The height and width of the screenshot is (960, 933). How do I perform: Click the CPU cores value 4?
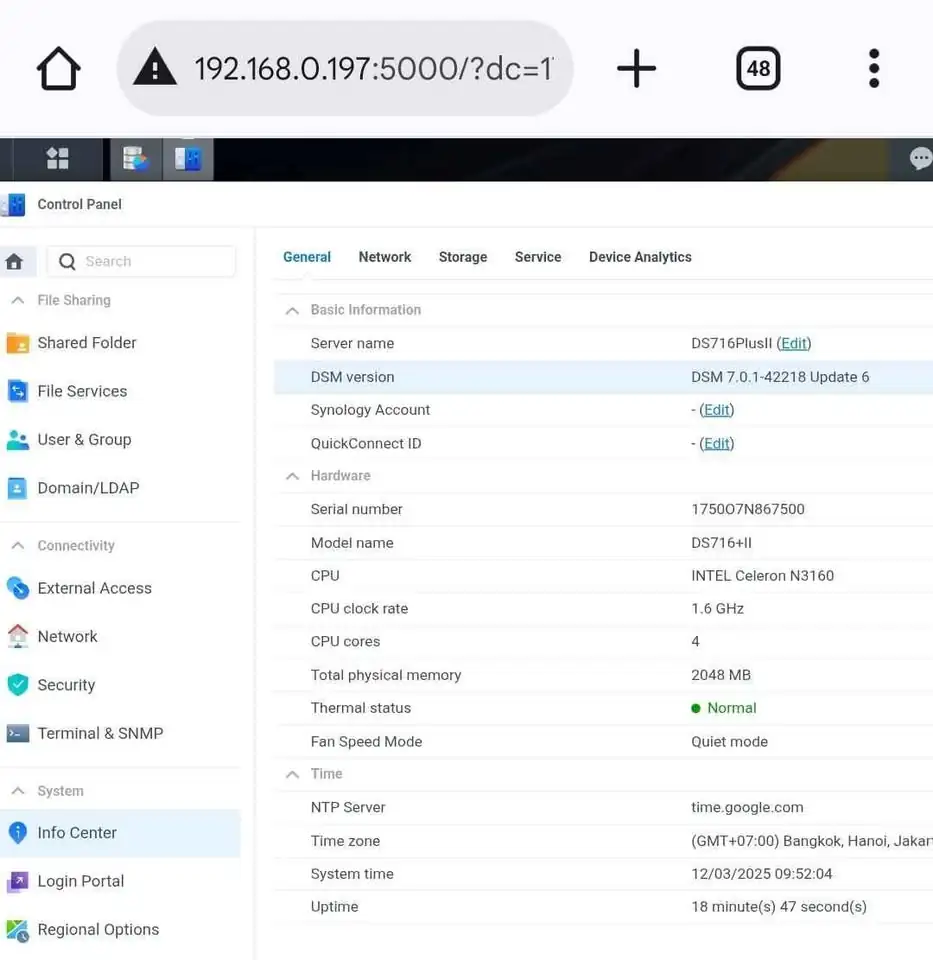tap(695, 642)
